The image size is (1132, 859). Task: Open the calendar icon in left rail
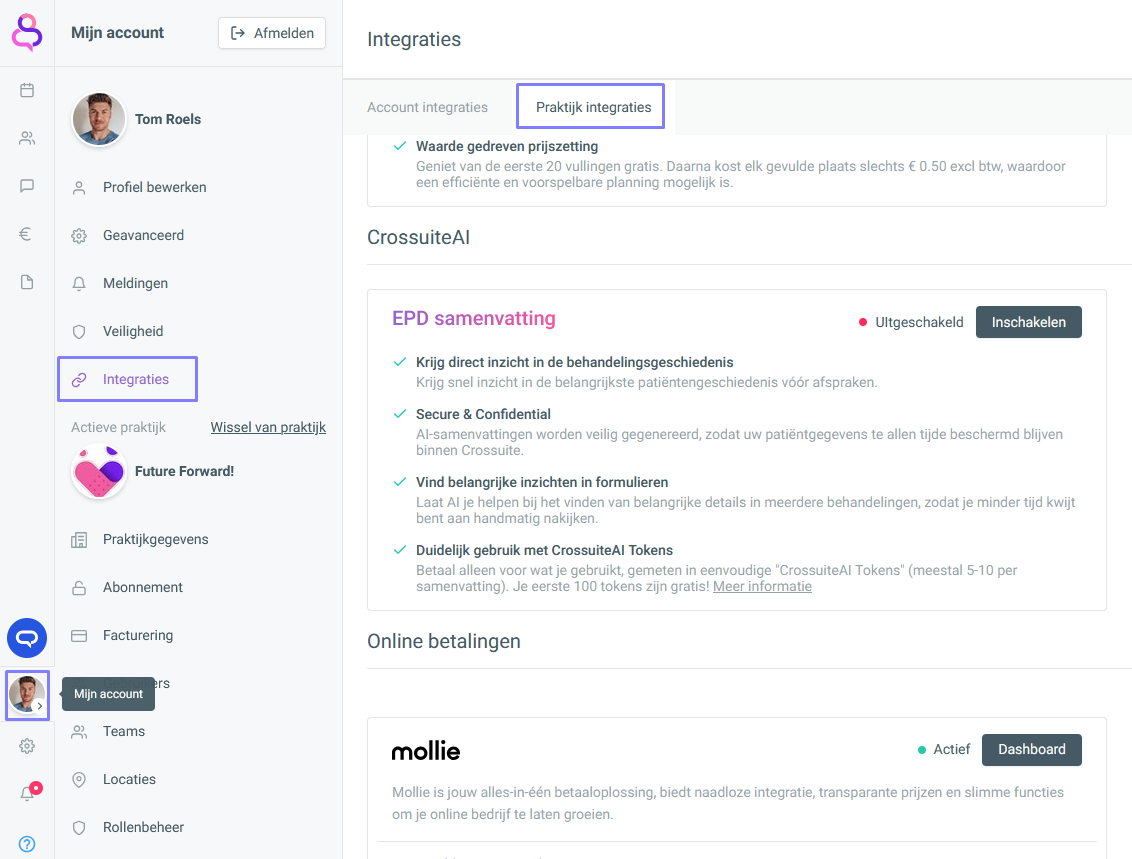point(27,90)
